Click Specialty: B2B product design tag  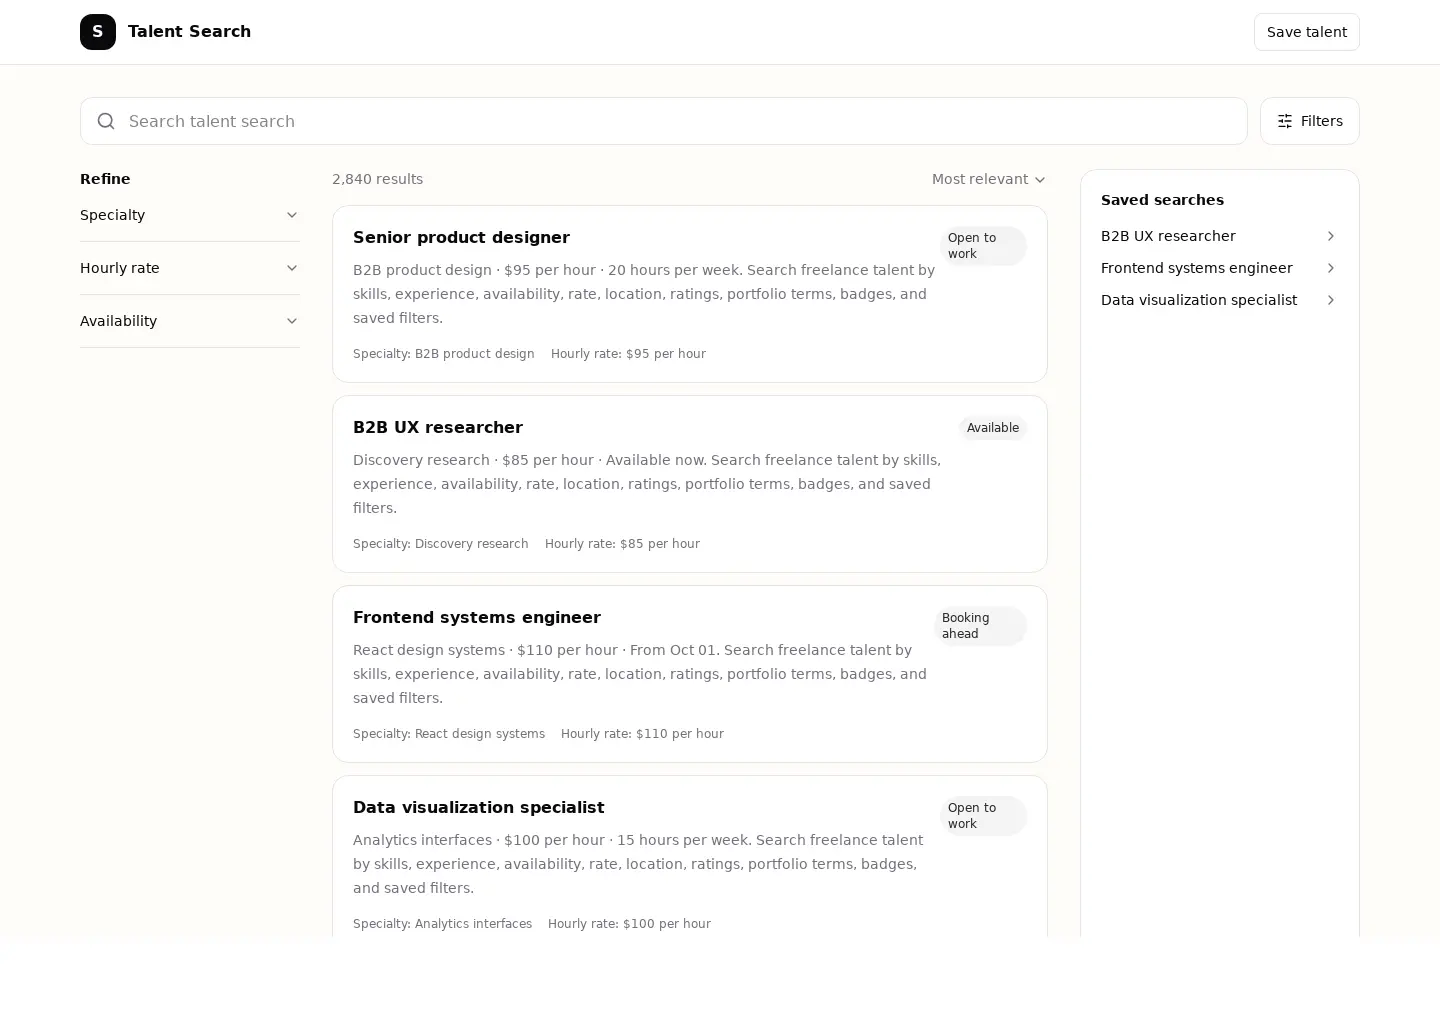[444, 354]
